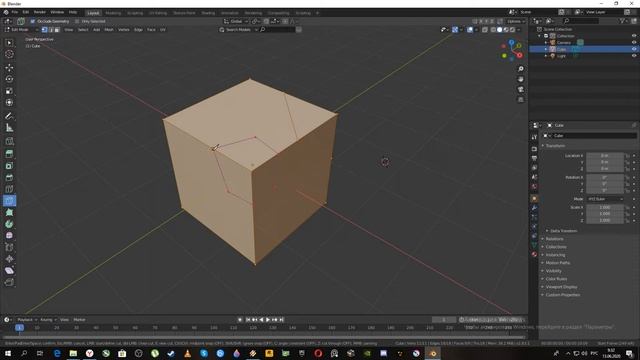The height and width of the screenshot is (360, 640).
Task: Open the Render menu
Action: click(40, 13)
